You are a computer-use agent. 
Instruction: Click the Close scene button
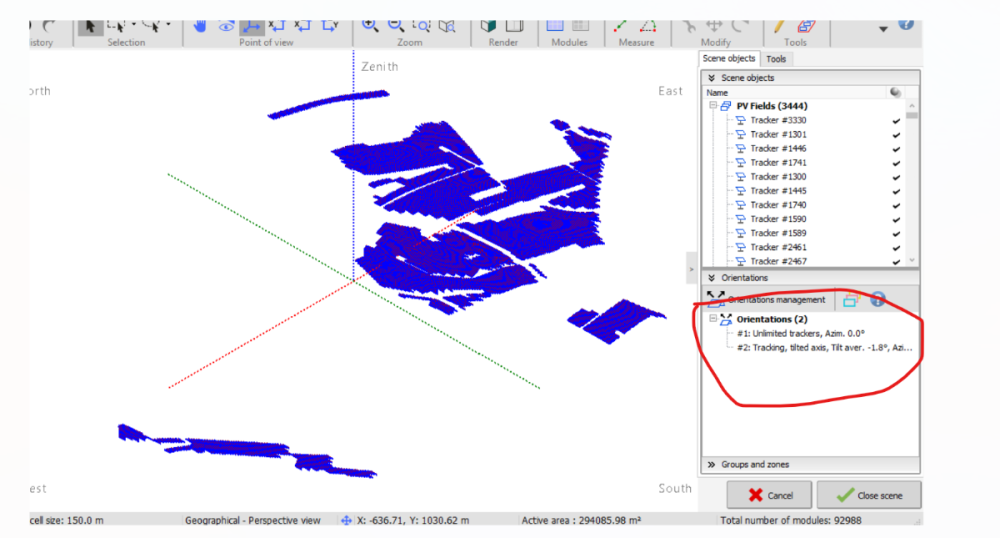click(868, 495)
